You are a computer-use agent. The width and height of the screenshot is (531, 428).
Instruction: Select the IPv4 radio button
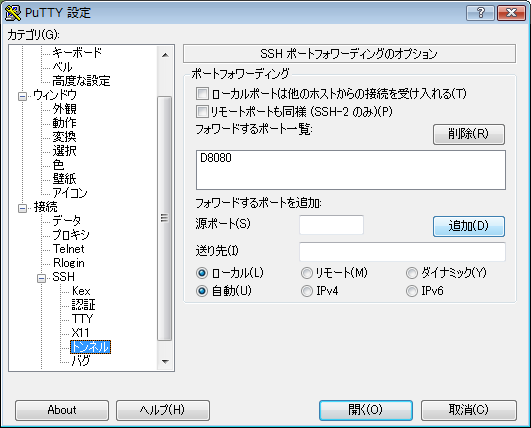(x=307, y=291)
